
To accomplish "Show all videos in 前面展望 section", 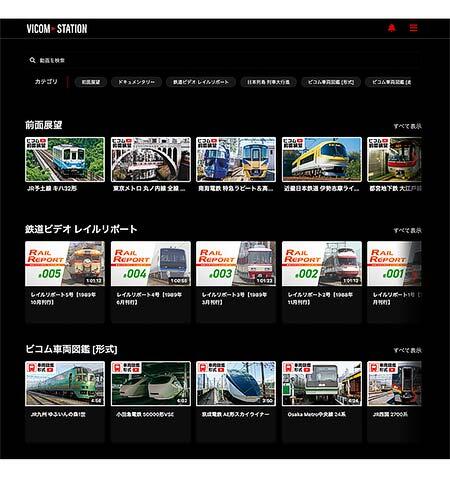I will (x=407, y=126).
